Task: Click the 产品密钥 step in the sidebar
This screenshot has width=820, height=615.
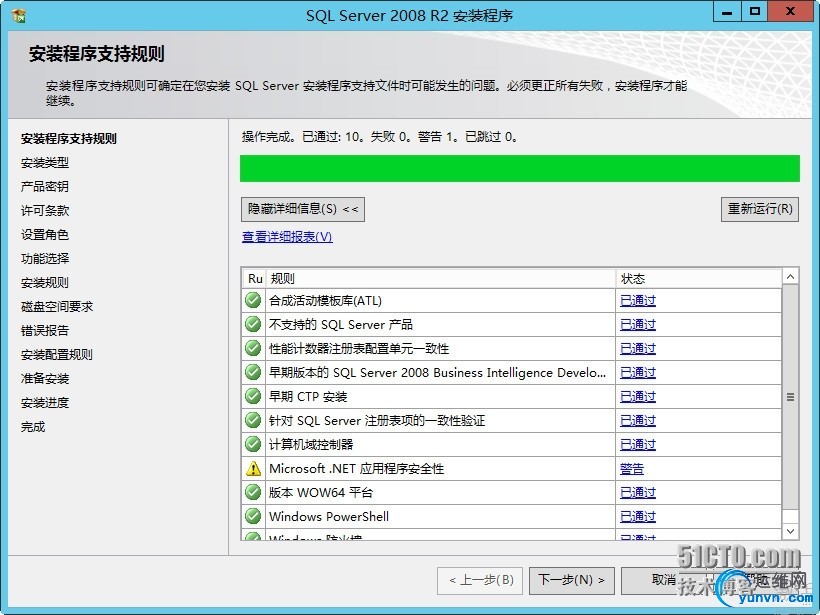Action: coord(45,187)
